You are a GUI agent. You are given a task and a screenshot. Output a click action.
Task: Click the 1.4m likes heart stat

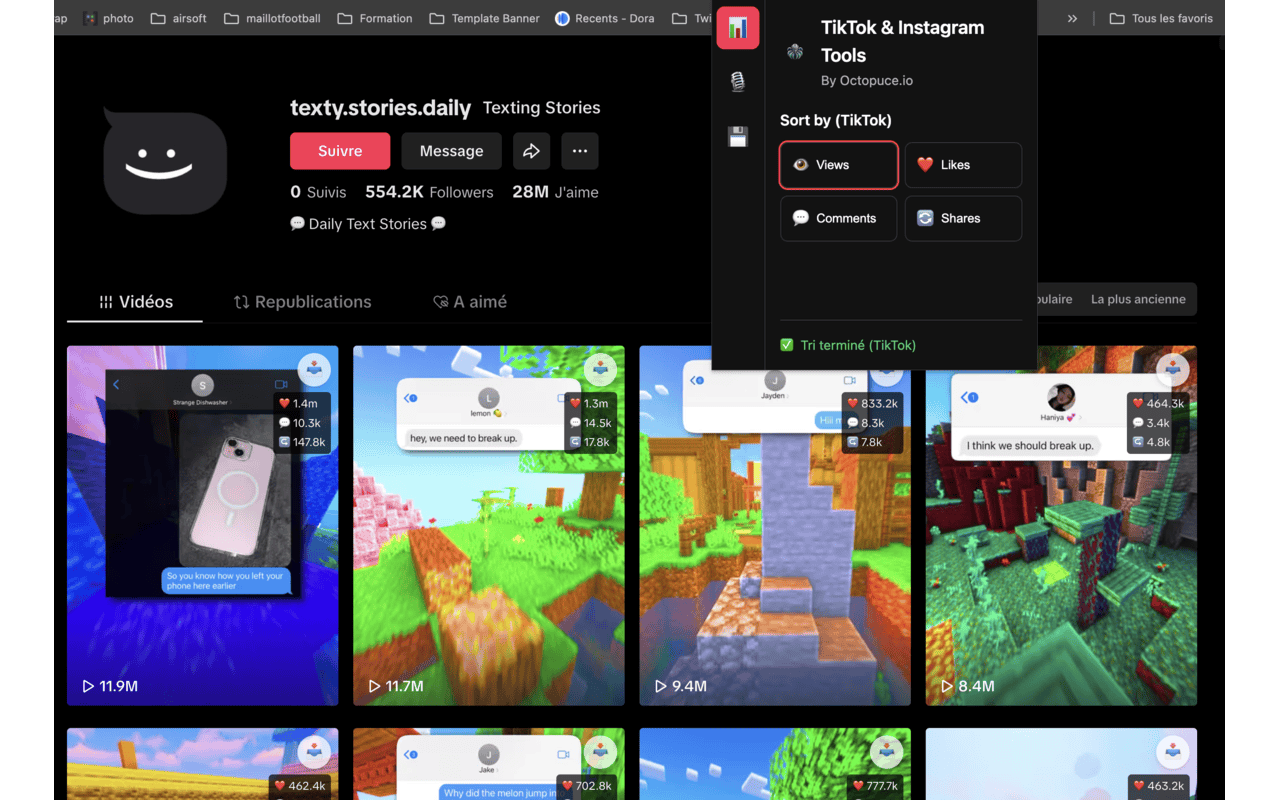pos(298,404)
